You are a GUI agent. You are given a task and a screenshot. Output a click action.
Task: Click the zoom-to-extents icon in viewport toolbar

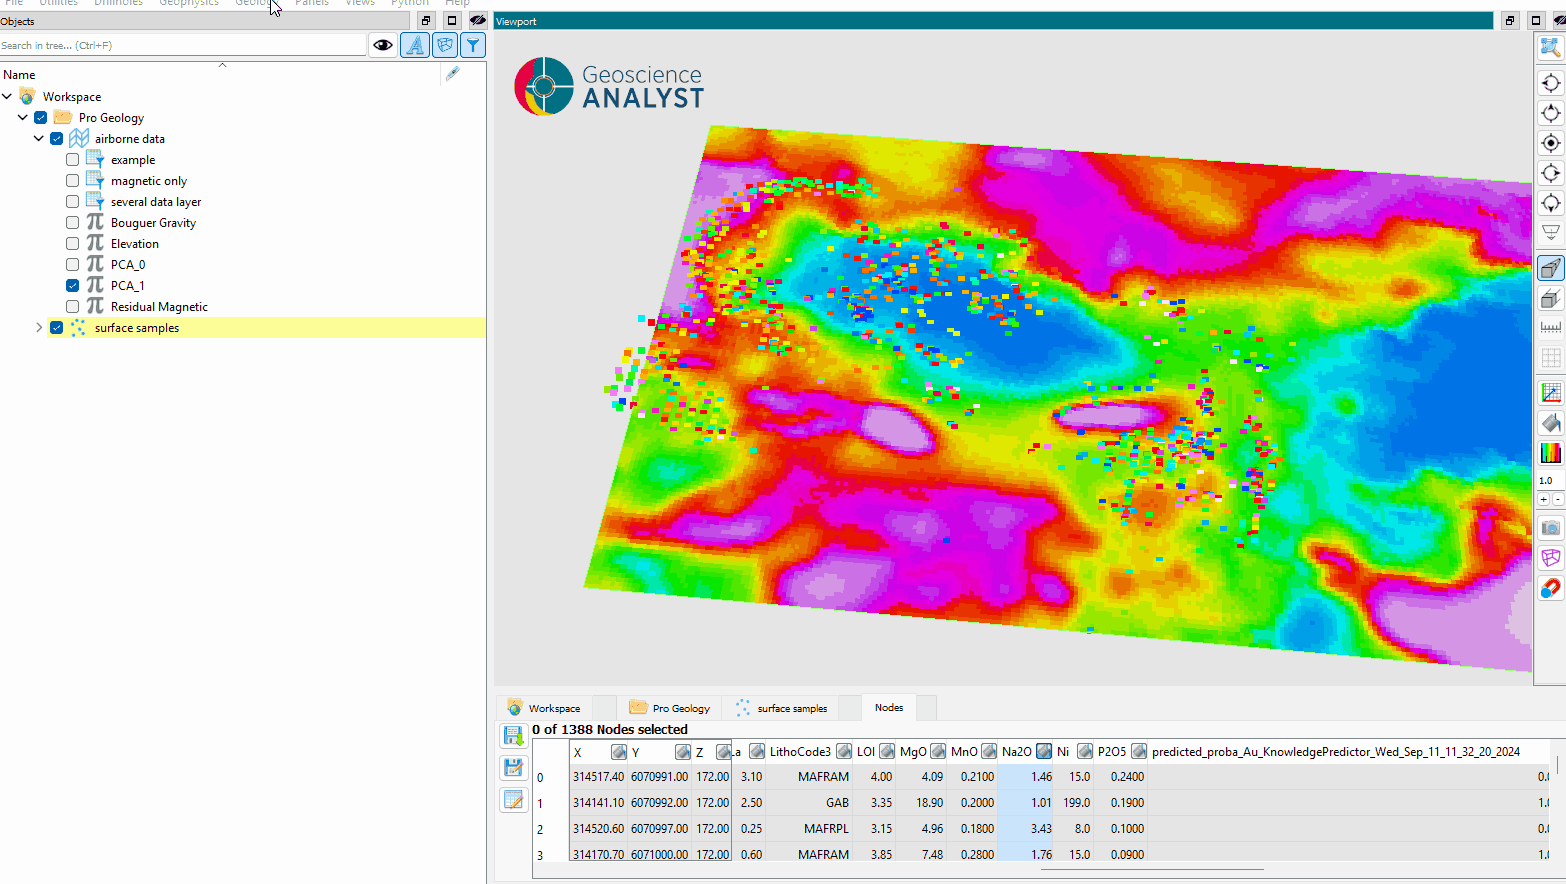(x=1550, y=47)
